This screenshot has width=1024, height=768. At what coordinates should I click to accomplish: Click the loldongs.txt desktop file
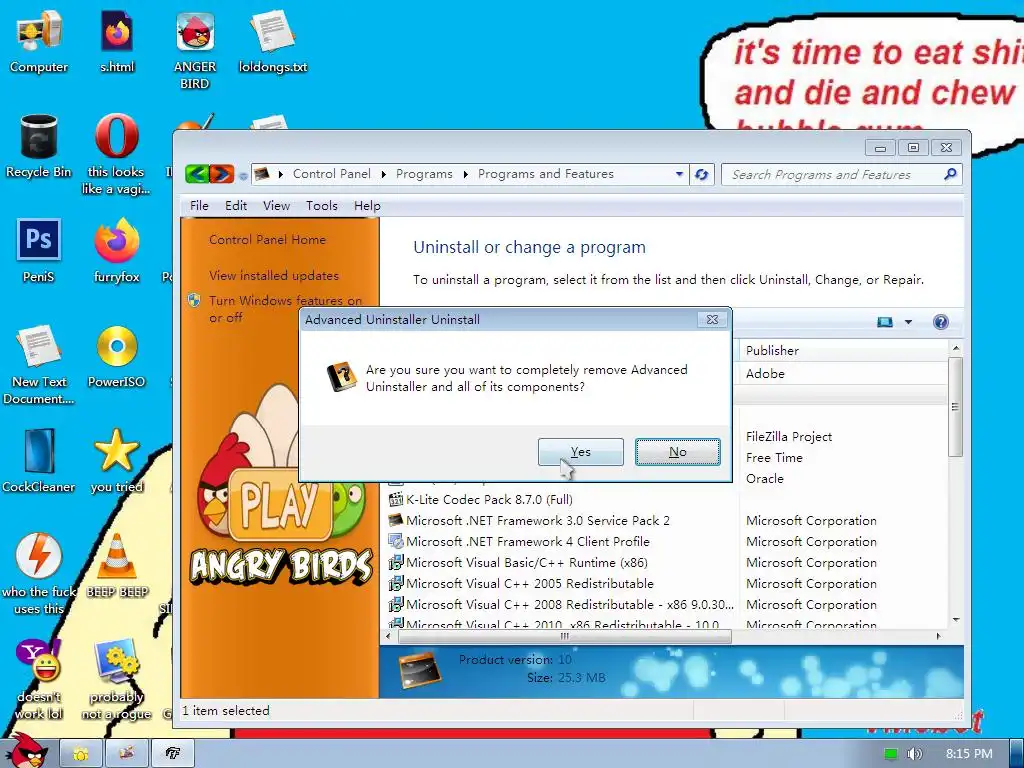[273, 42]
